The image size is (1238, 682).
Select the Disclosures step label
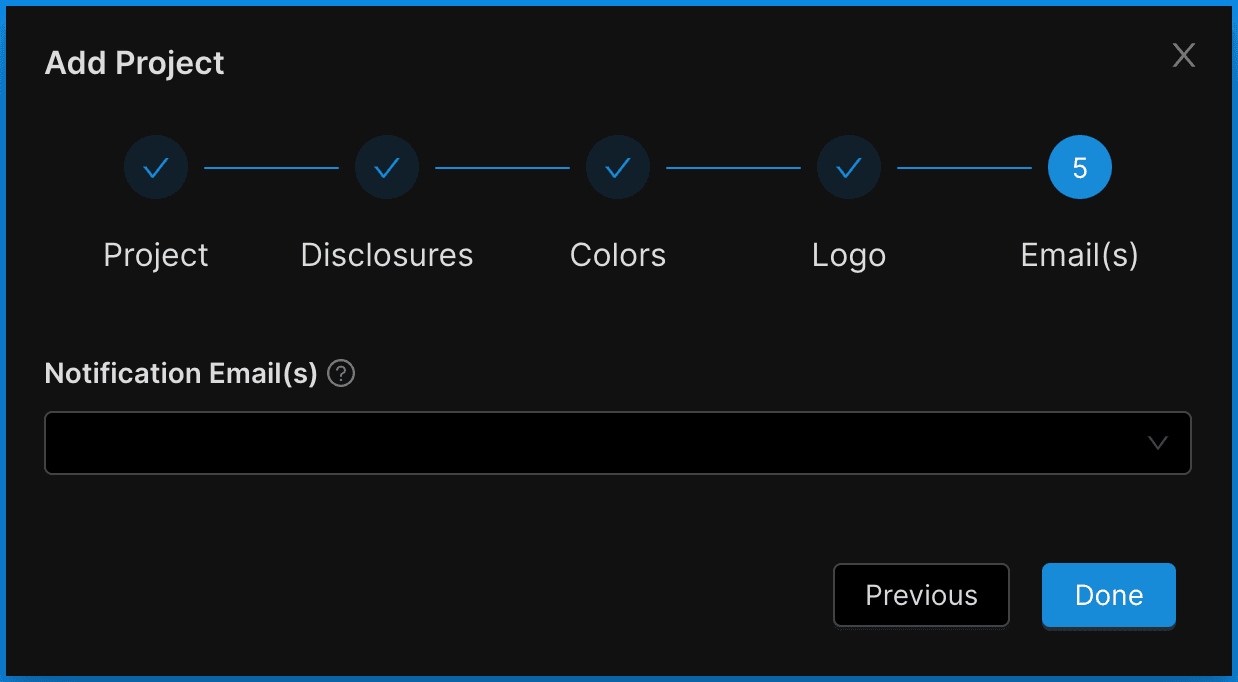click(x=387, y=255)
